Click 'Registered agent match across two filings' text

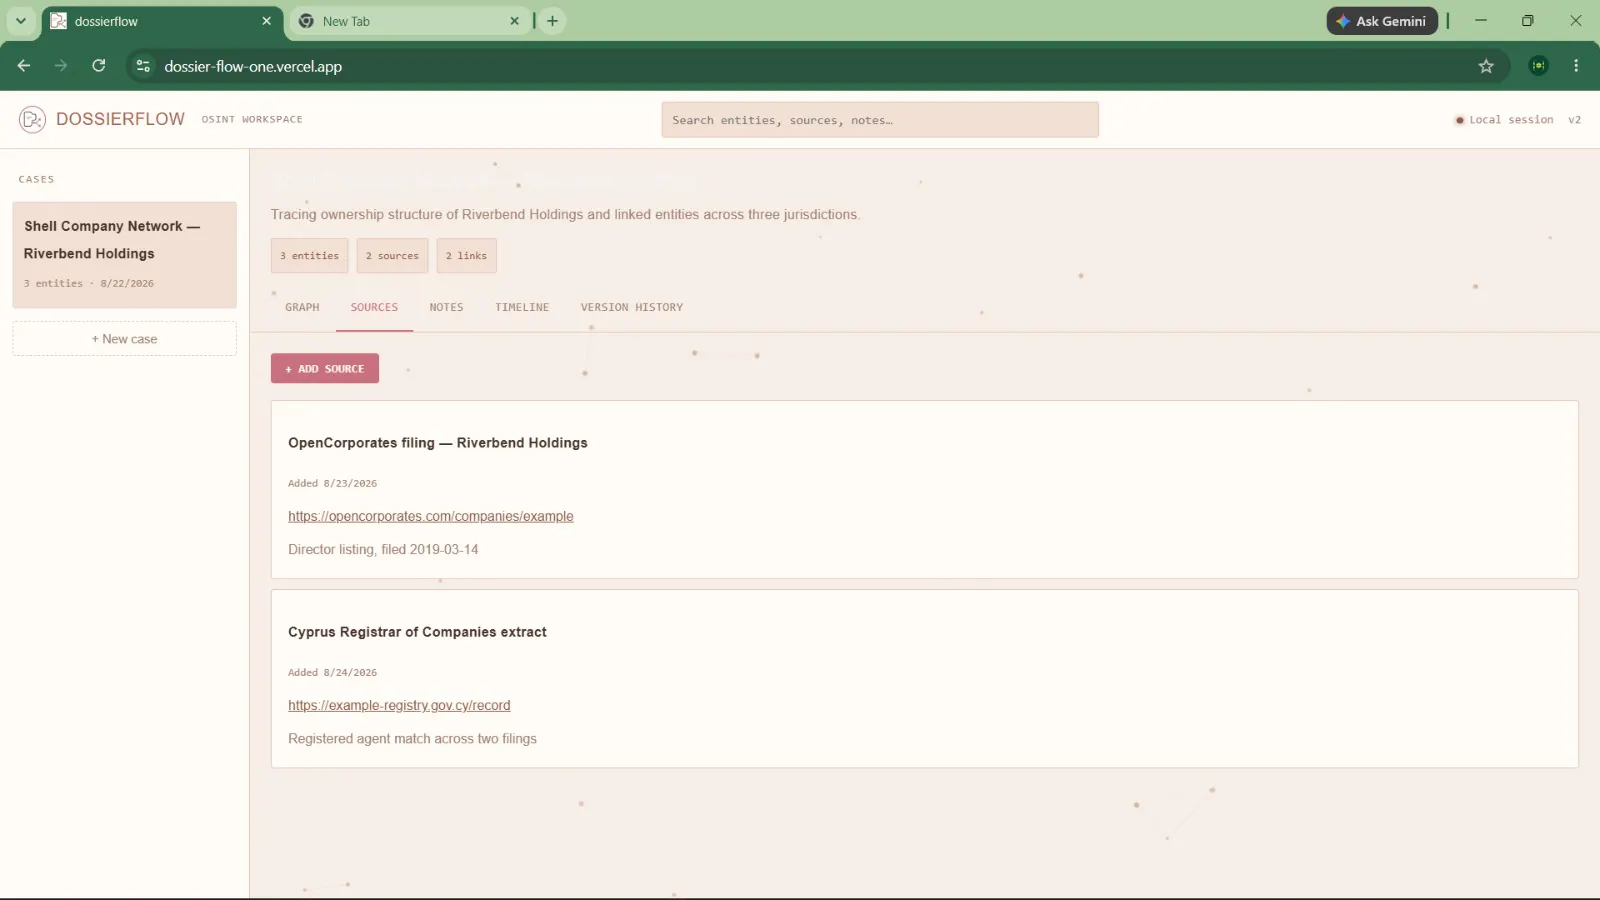pos(412,739)
